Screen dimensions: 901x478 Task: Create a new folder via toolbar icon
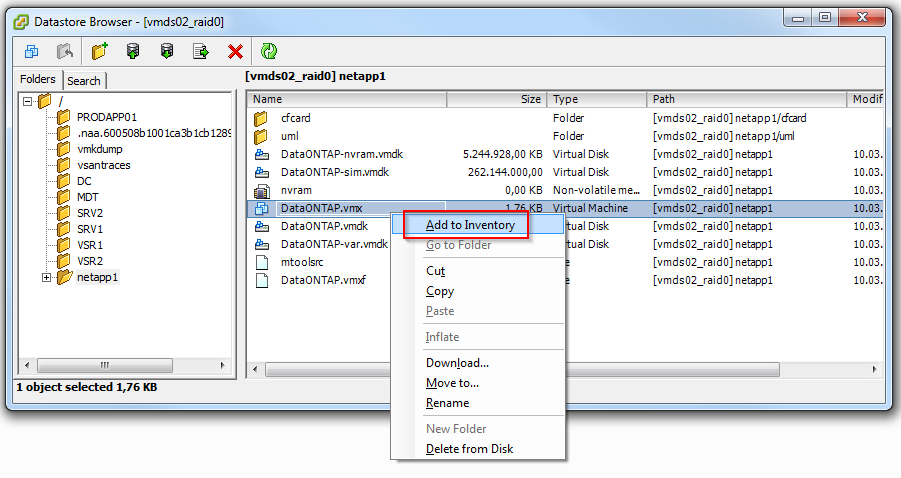click(x=99, y=51)
